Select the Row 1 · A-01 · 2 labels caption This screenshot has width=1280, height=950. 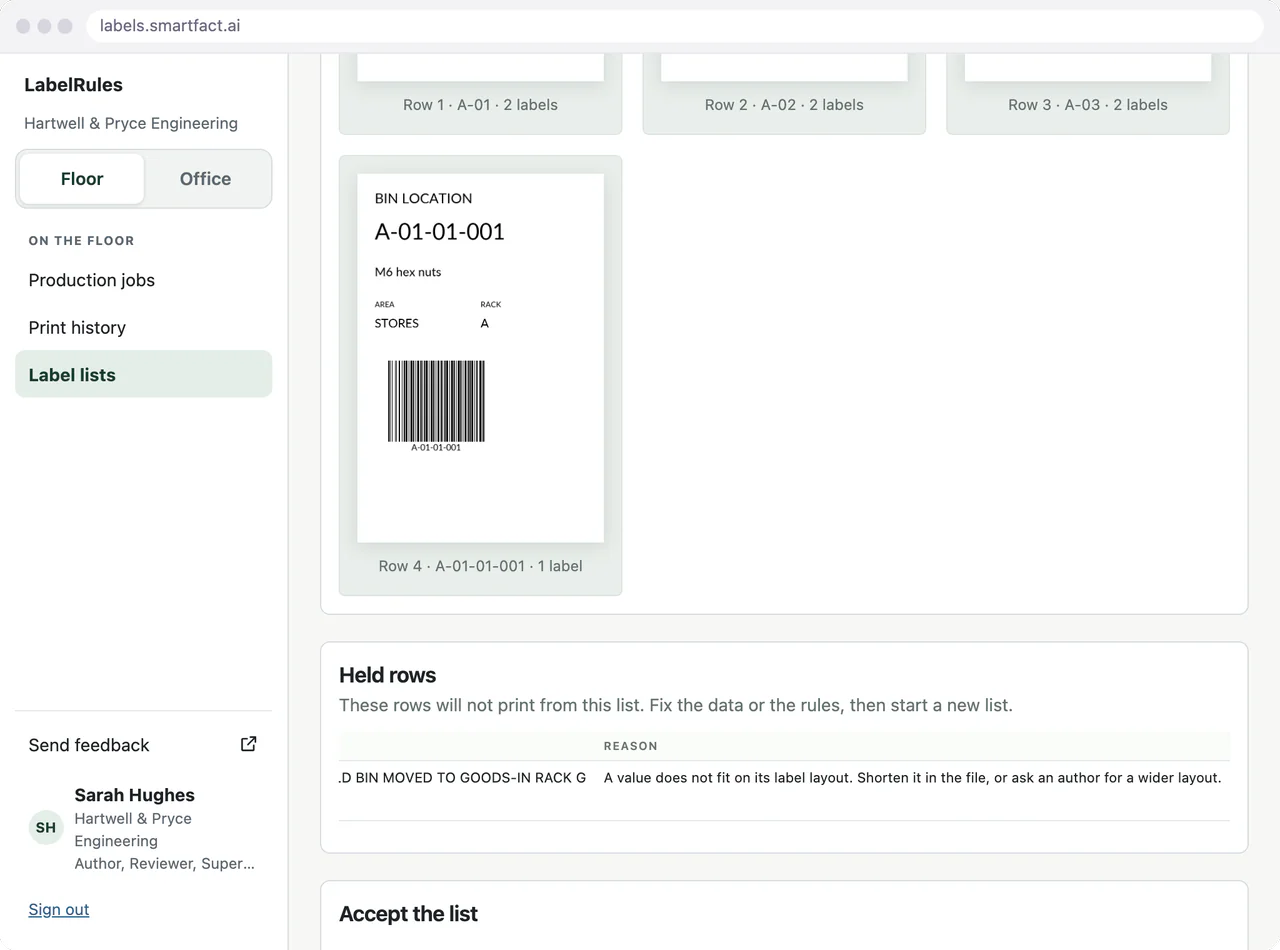click(480, 105)
